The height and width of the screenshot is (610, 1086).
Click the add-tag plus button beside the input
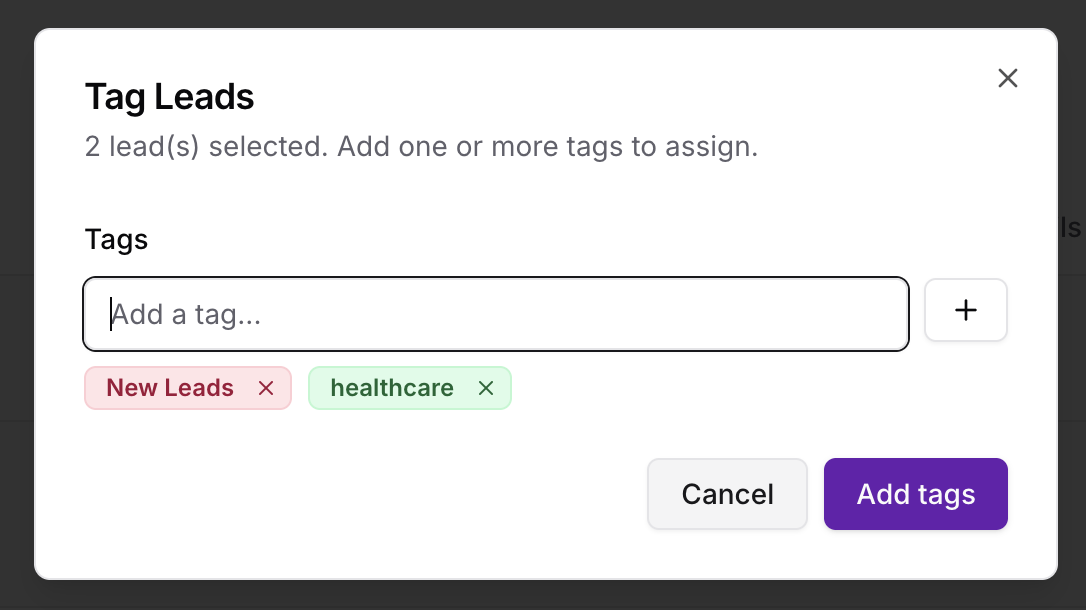(x=965, y=310)
